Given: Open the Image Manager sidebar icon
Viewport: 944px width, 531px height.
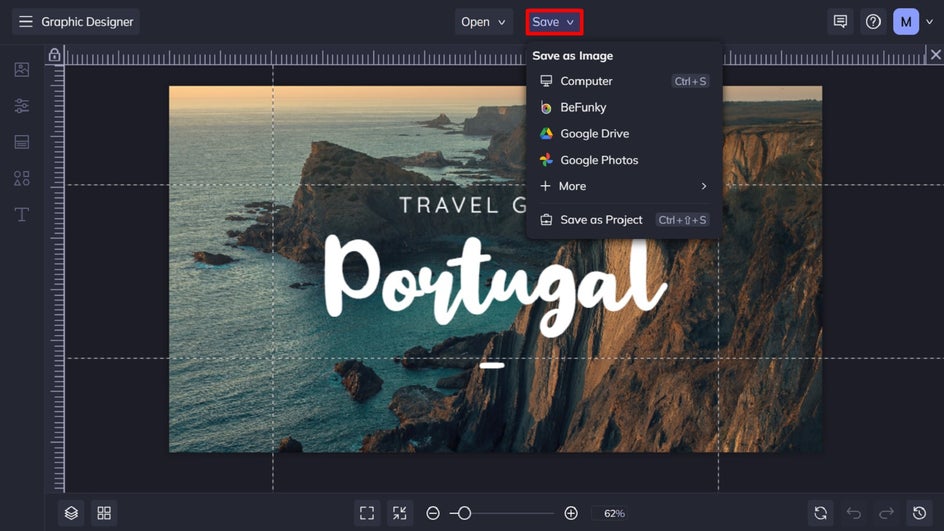Looking at the screenshot, I should [x=21, y=70].
